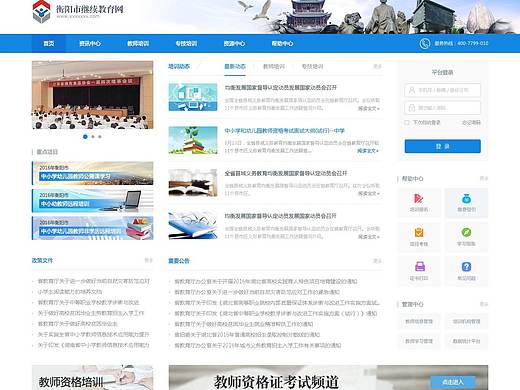The width and height of the screenshot is (520, 390).
Task: Select the second carousel dot
Action: (93, 137)
